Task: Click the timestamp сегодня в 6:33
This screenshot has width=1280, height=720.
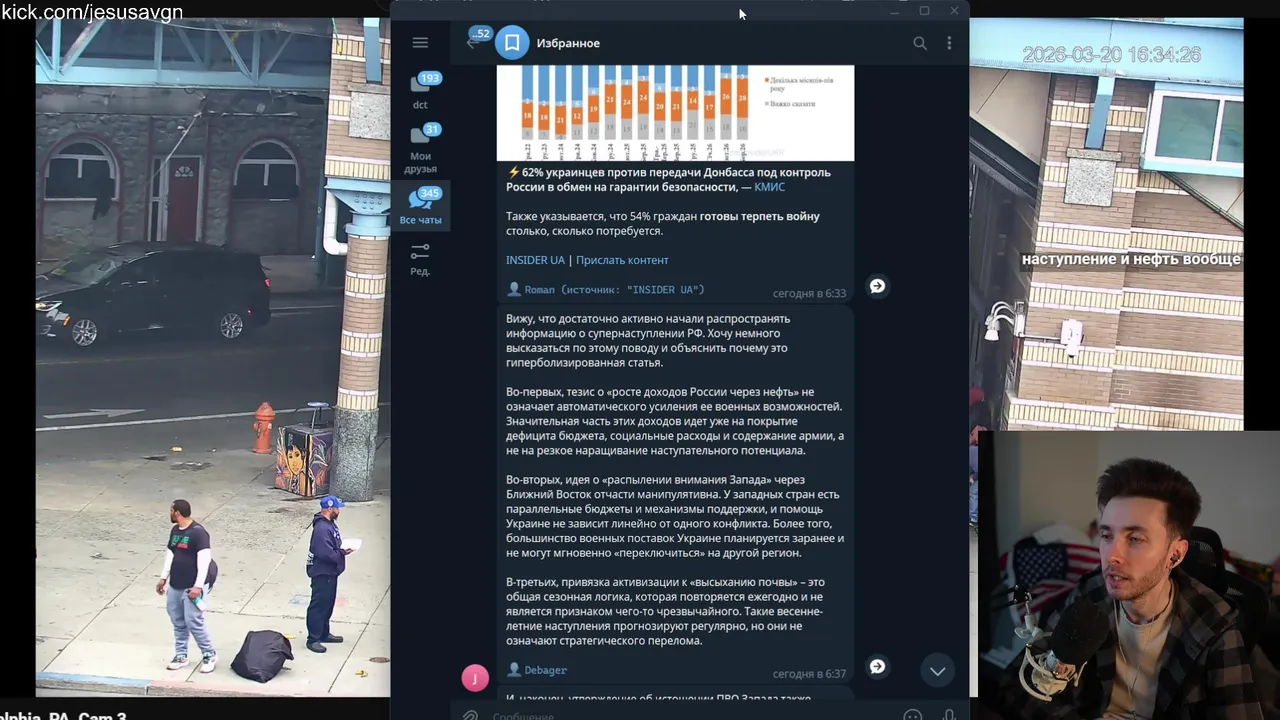Action: point(809,294)
